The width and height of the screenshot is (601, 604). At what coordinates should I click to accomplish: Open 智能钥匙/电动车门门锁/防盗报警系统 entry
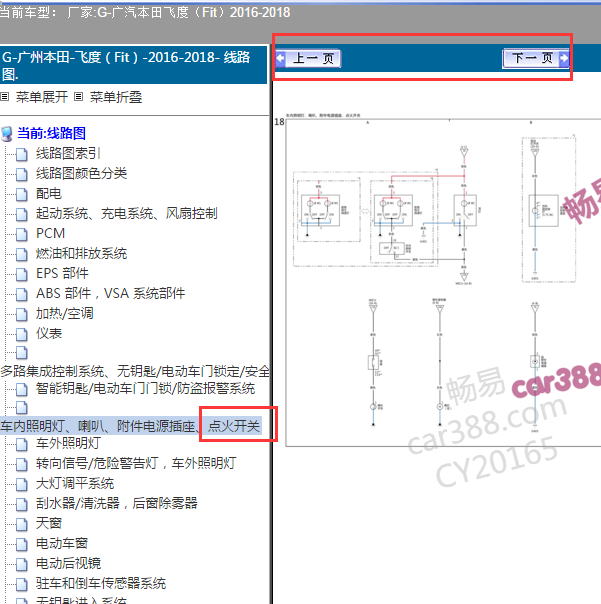[145, 388]
